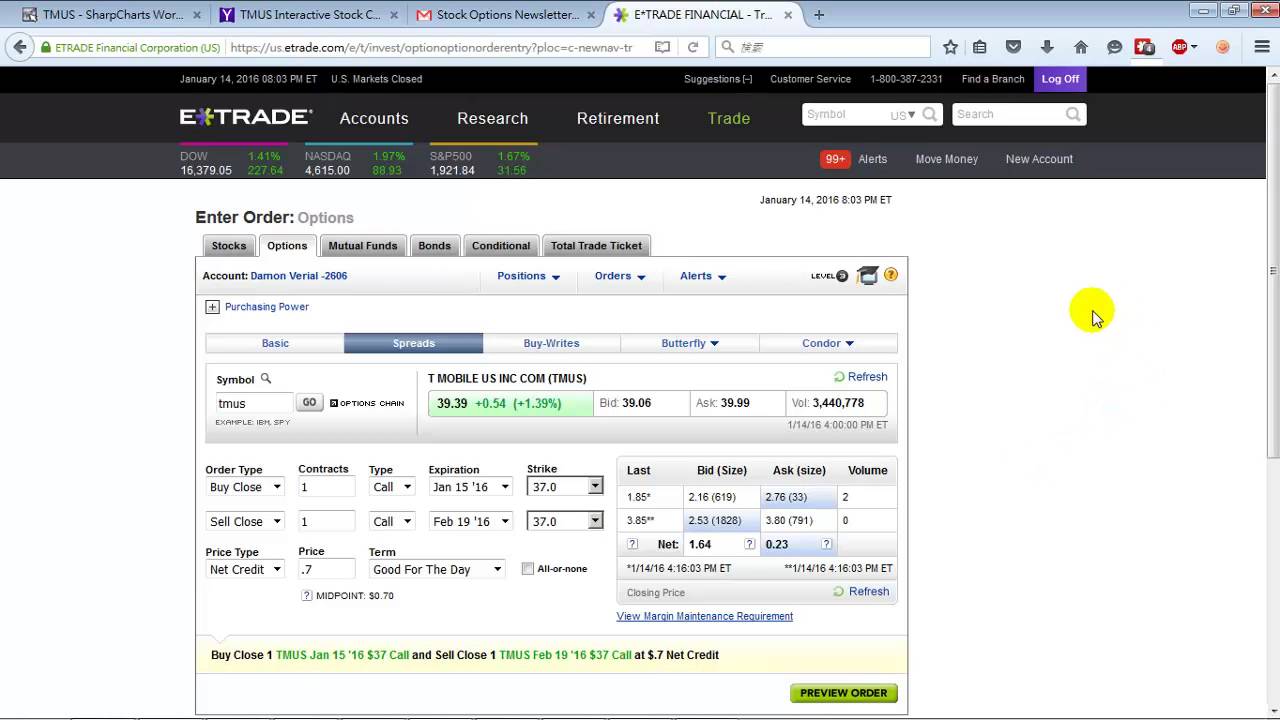Image resolution: width=1280 pixels, height=720 pixels.
Task: Click the Symbol search magnifier in header
Action: tap(930, 114)
